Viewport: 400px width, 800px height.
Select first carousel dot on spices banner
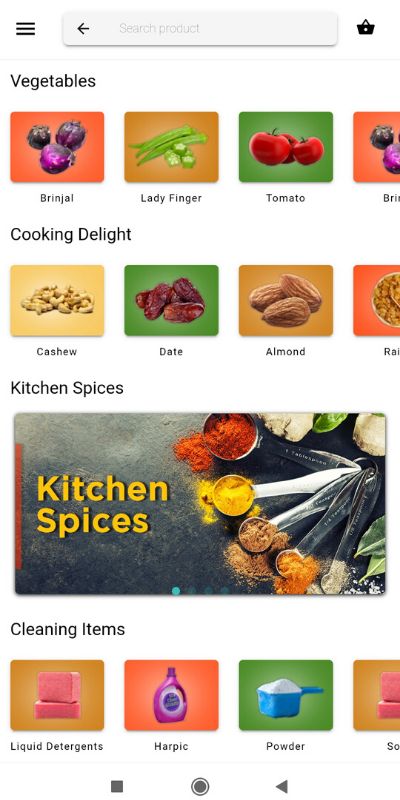coord(176,591)
